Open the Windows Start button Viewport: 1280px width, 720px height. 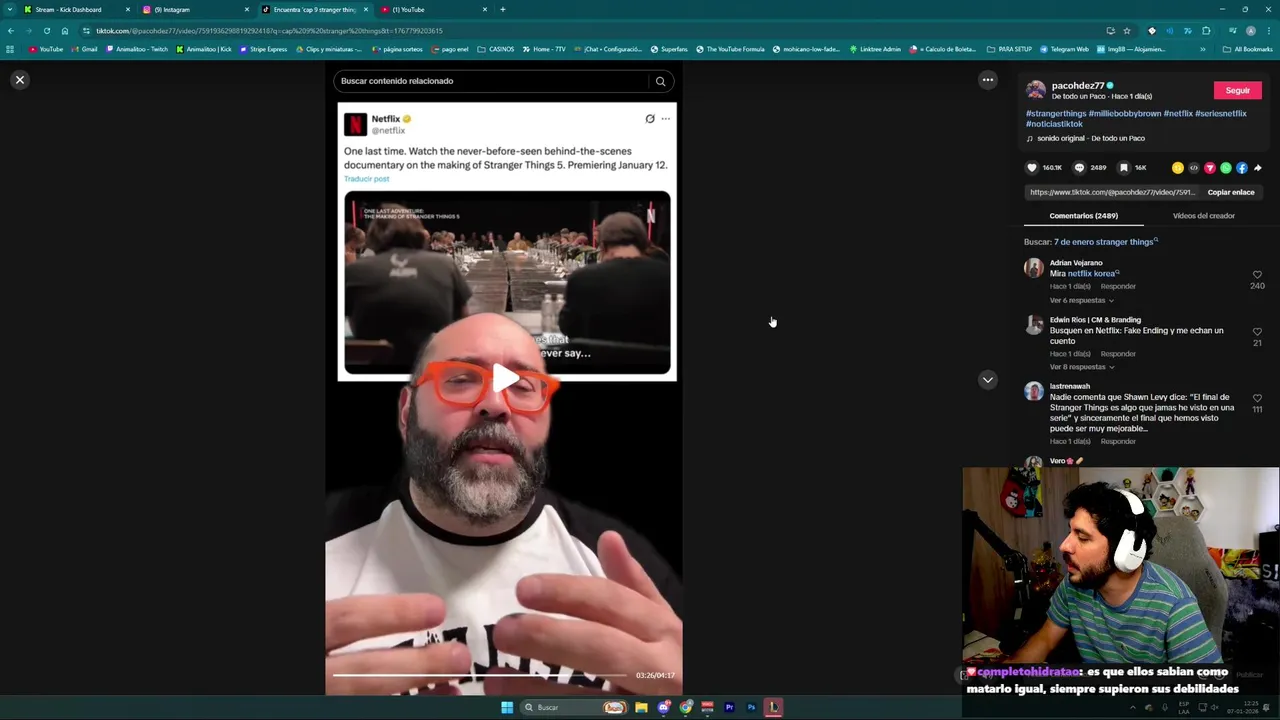[507, 707]
